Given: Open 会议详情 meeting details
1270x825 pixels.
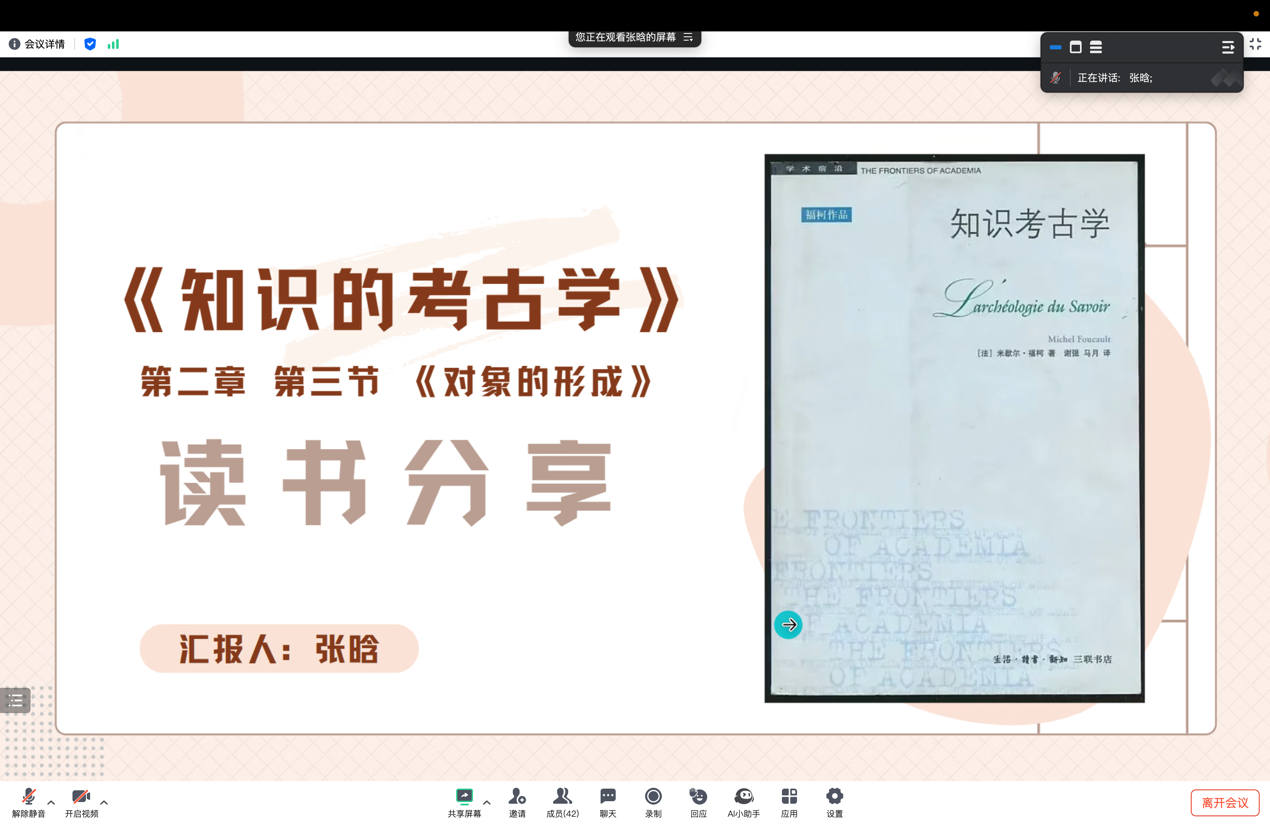Looking at the screenshot, I should [37, 44].
